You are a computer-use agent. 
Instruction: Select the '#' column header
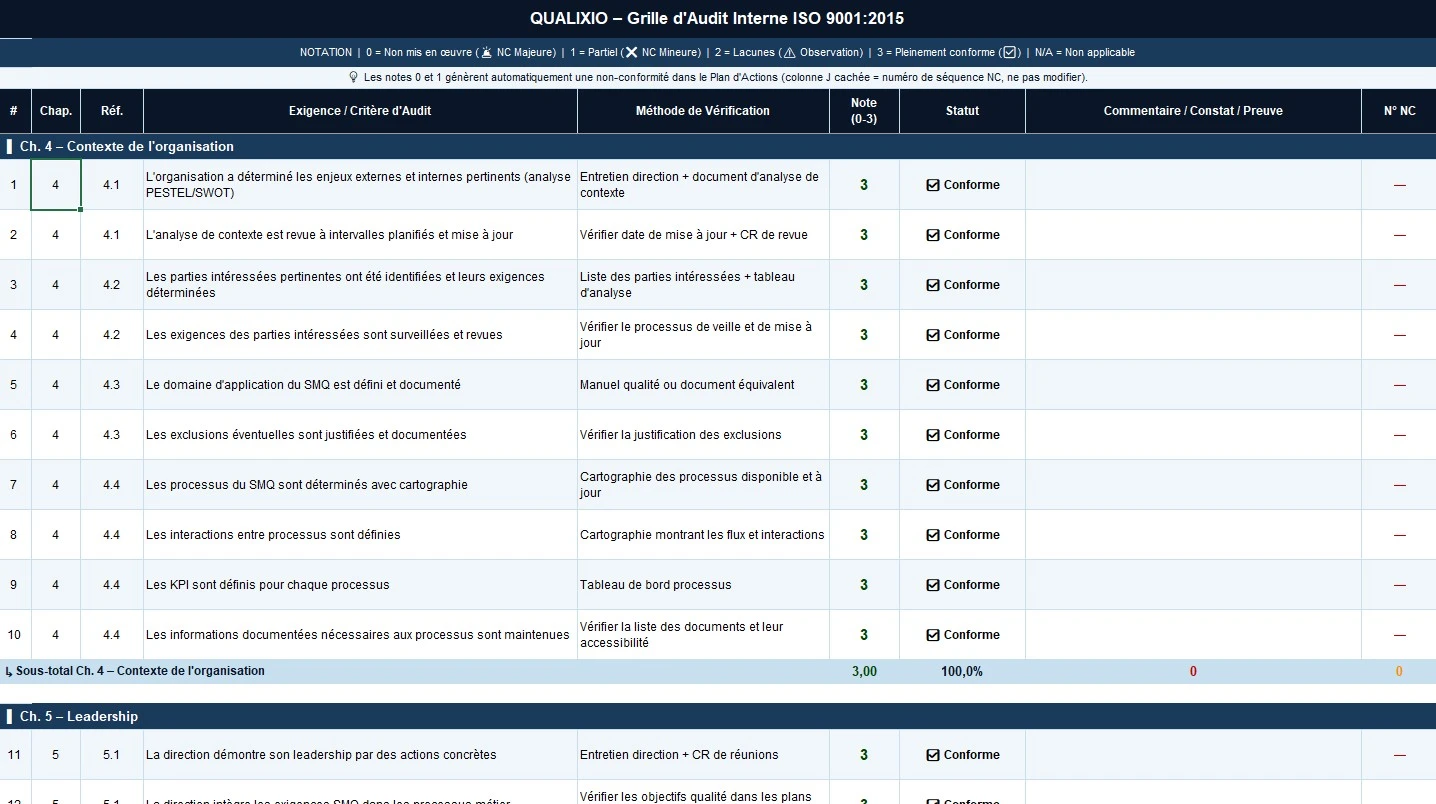(14, 111)
